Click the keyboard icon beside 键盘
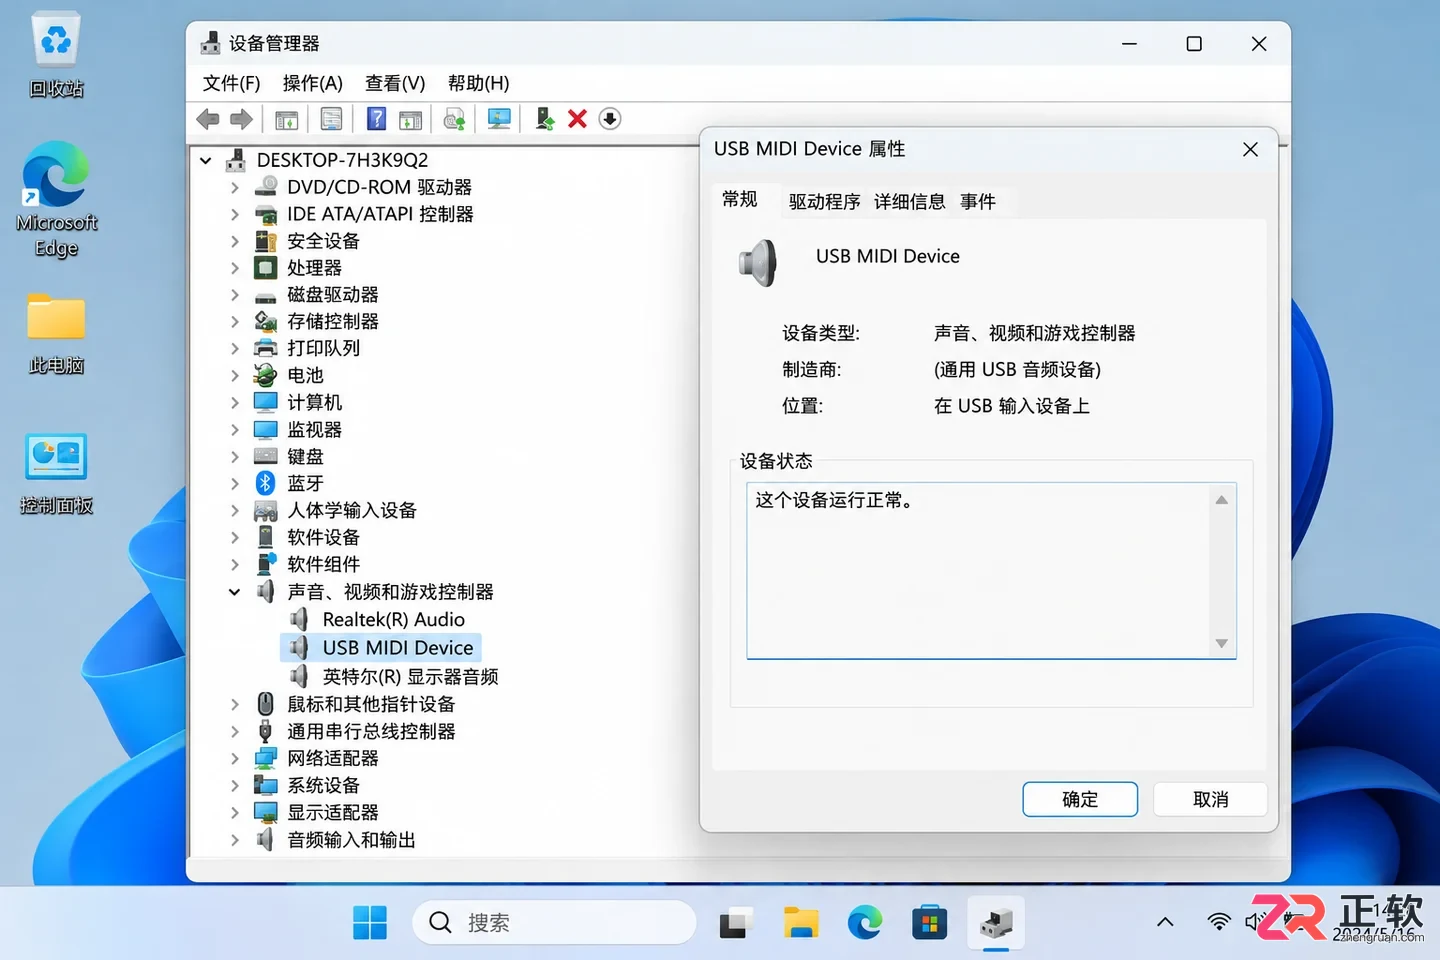The height and width of the screenshot is (960, 1440). pyautogui.click(x=265, y=456)
